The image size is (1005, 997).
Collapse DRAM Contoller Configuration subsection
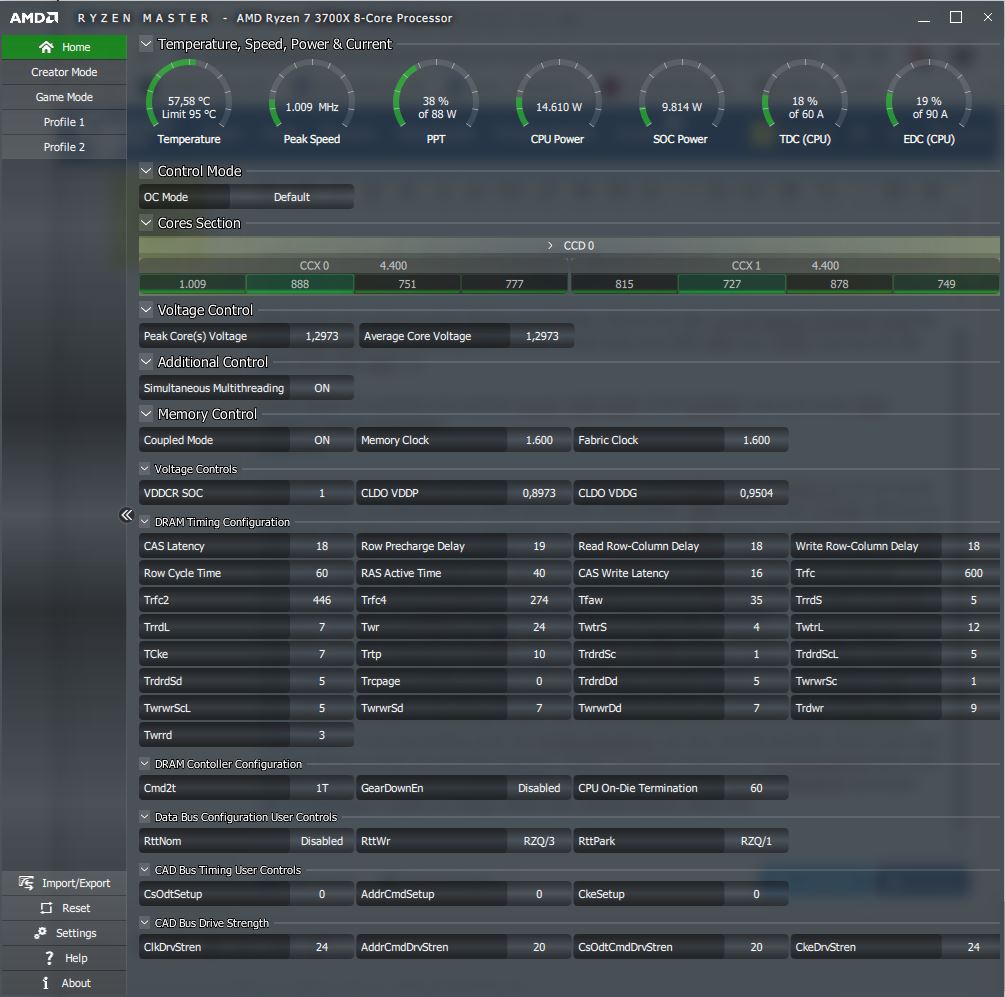[x=145, y=763]
